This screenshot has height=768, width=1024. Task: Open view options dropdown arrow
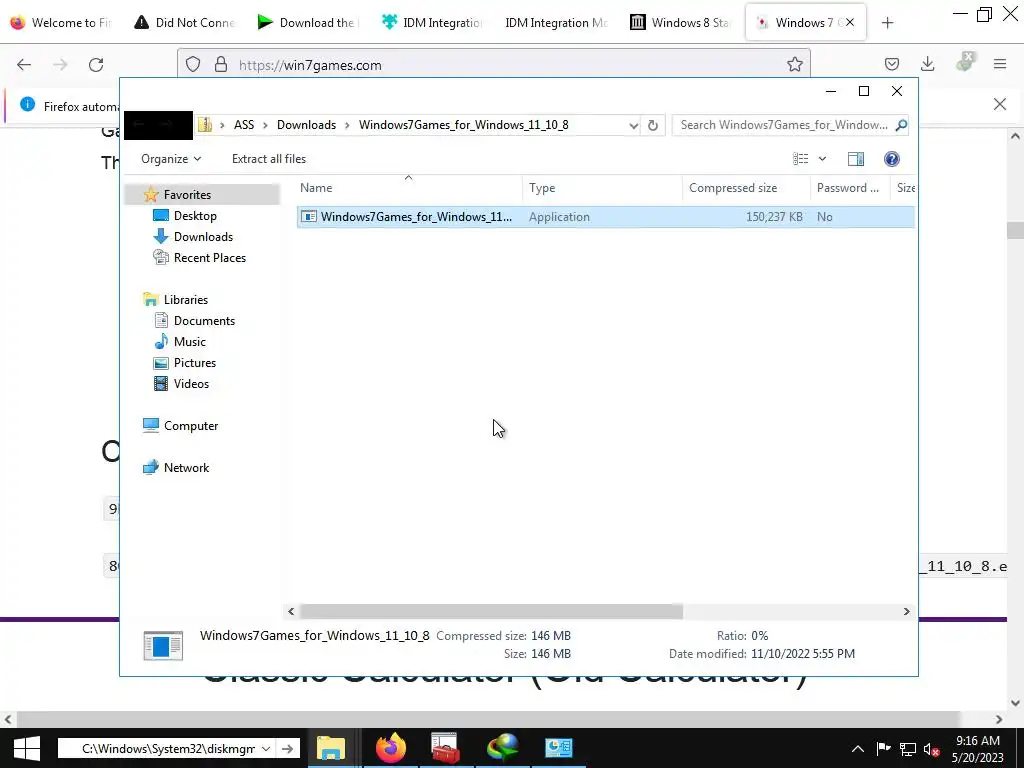pyautogui.click(x=822, y=159)
